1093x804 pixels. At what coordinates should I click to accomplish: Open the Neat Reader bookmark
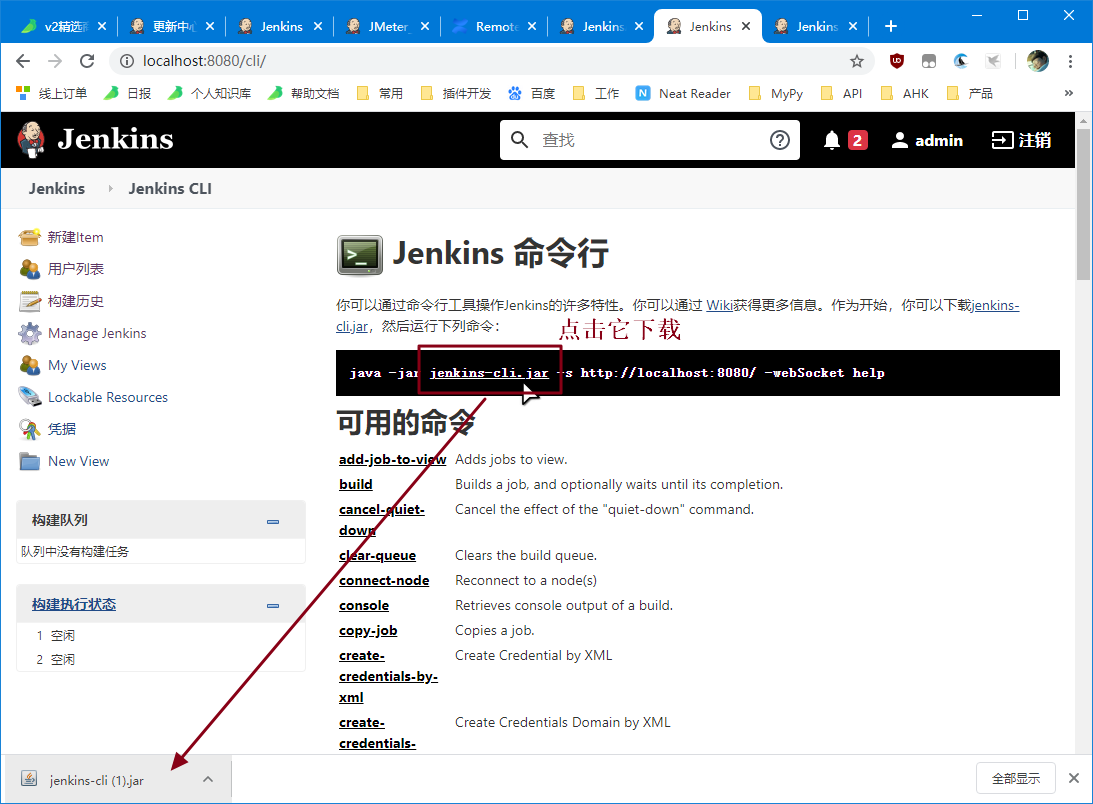click(x=683, y=93)
